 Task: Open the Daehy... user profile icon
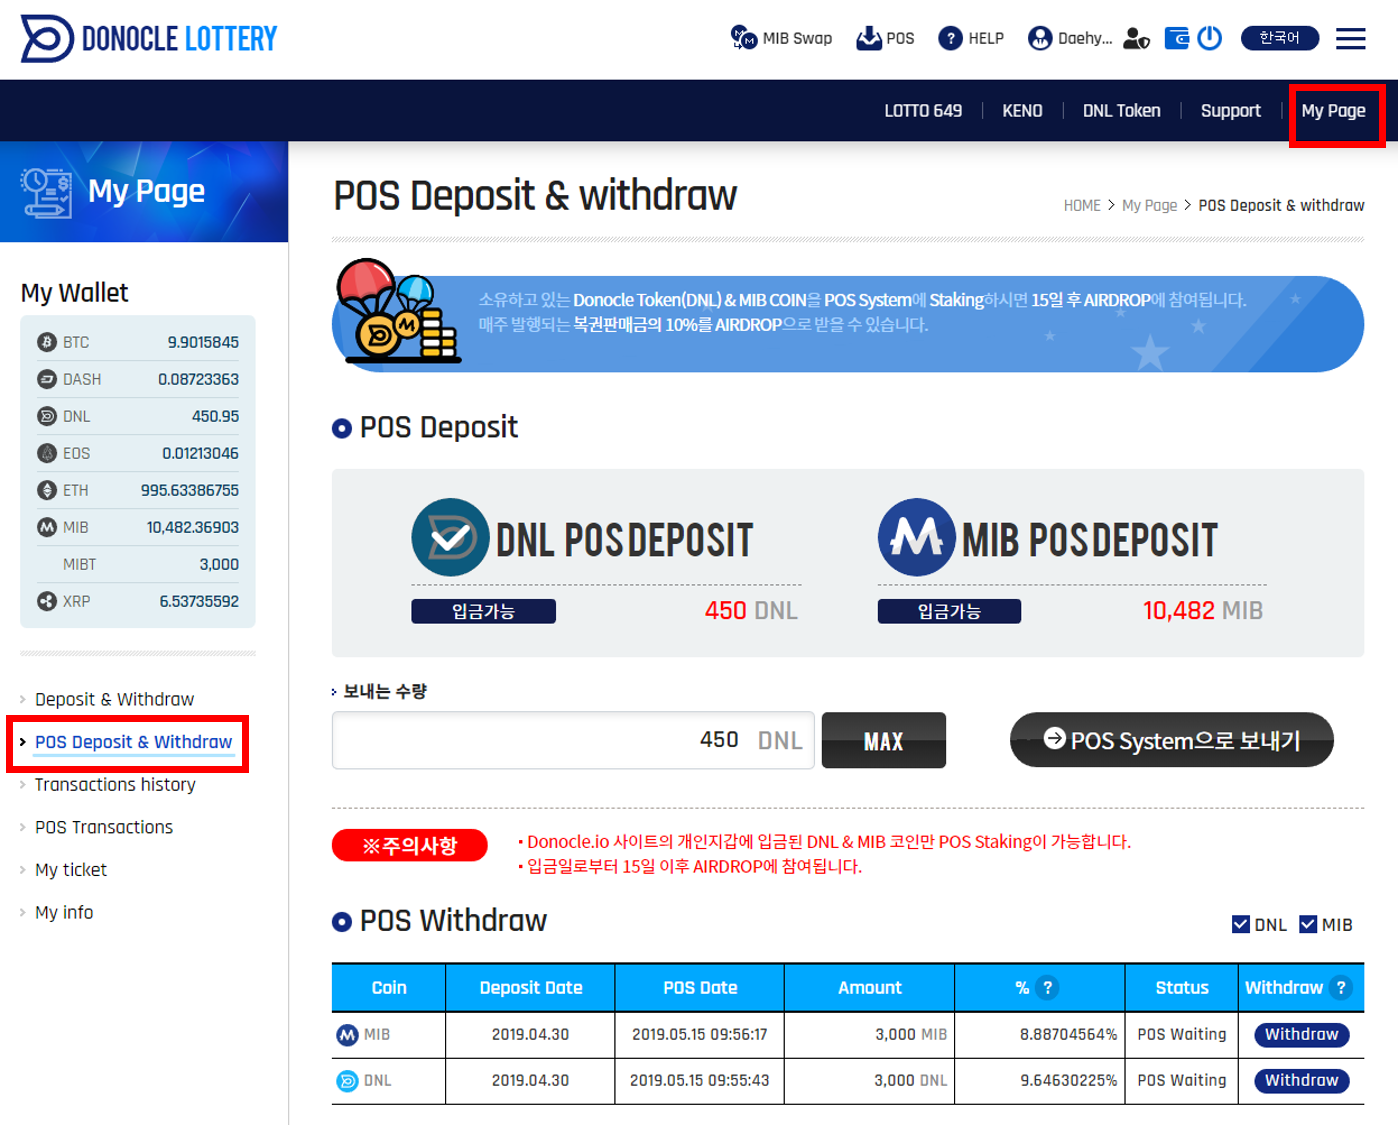[x=1040, y=38]
